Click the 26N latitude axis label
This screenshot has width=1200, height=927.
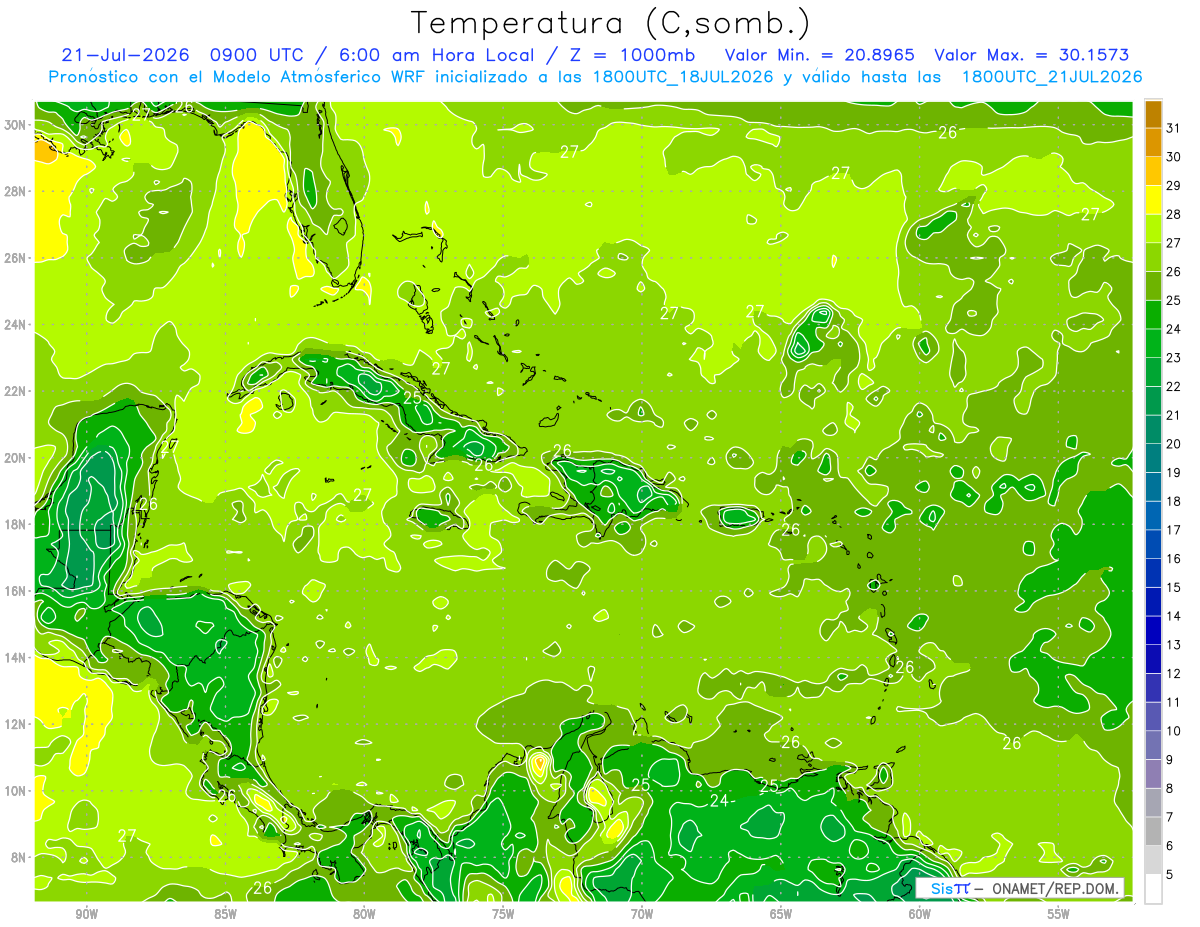[15, 258]
